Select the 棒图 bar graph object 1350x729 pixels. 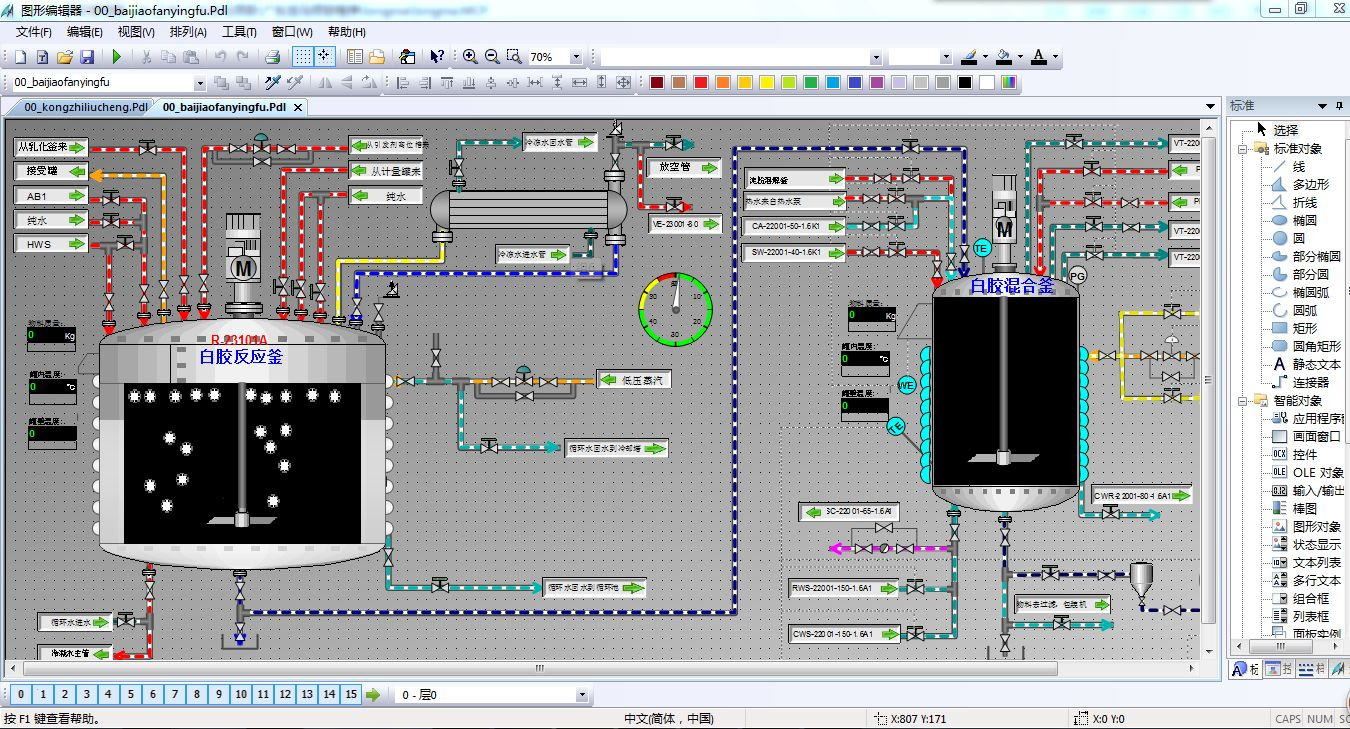[1304, 509]
